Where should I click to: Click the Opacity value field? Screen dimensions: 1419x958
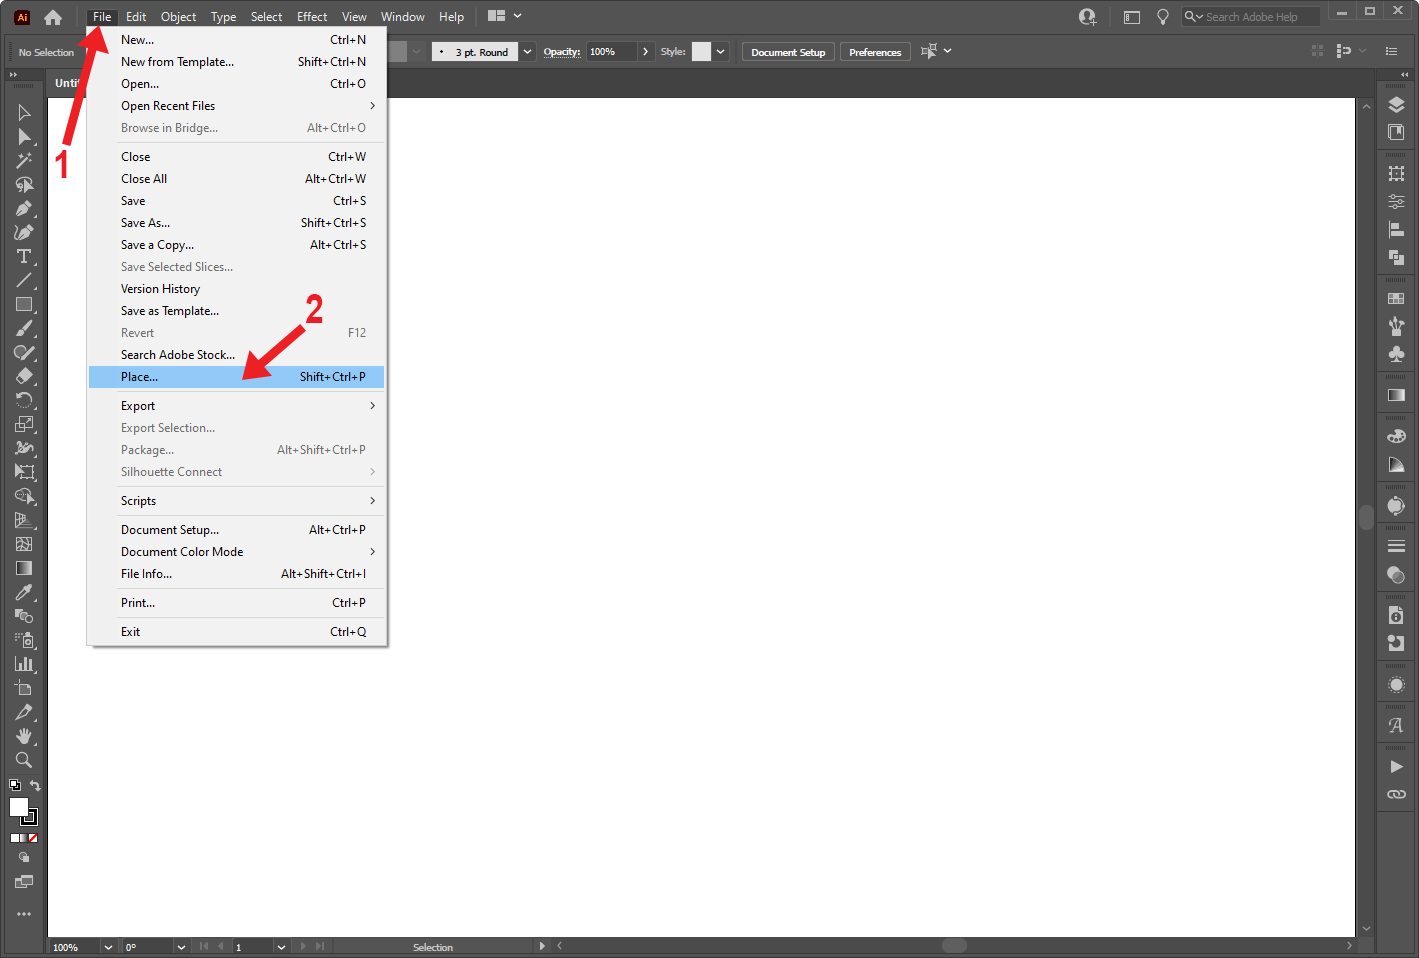(x=612, y=52)
